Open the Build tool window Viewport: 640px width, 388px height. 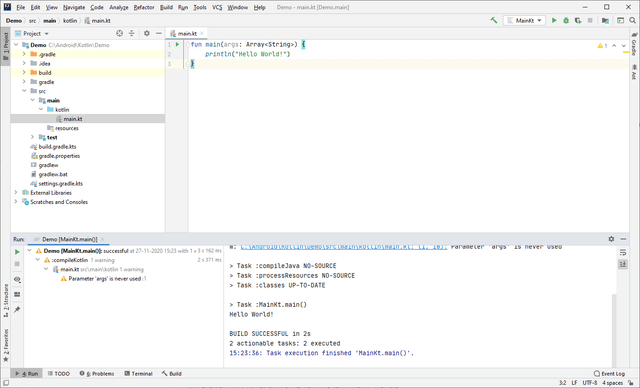(x=172, y=373)
